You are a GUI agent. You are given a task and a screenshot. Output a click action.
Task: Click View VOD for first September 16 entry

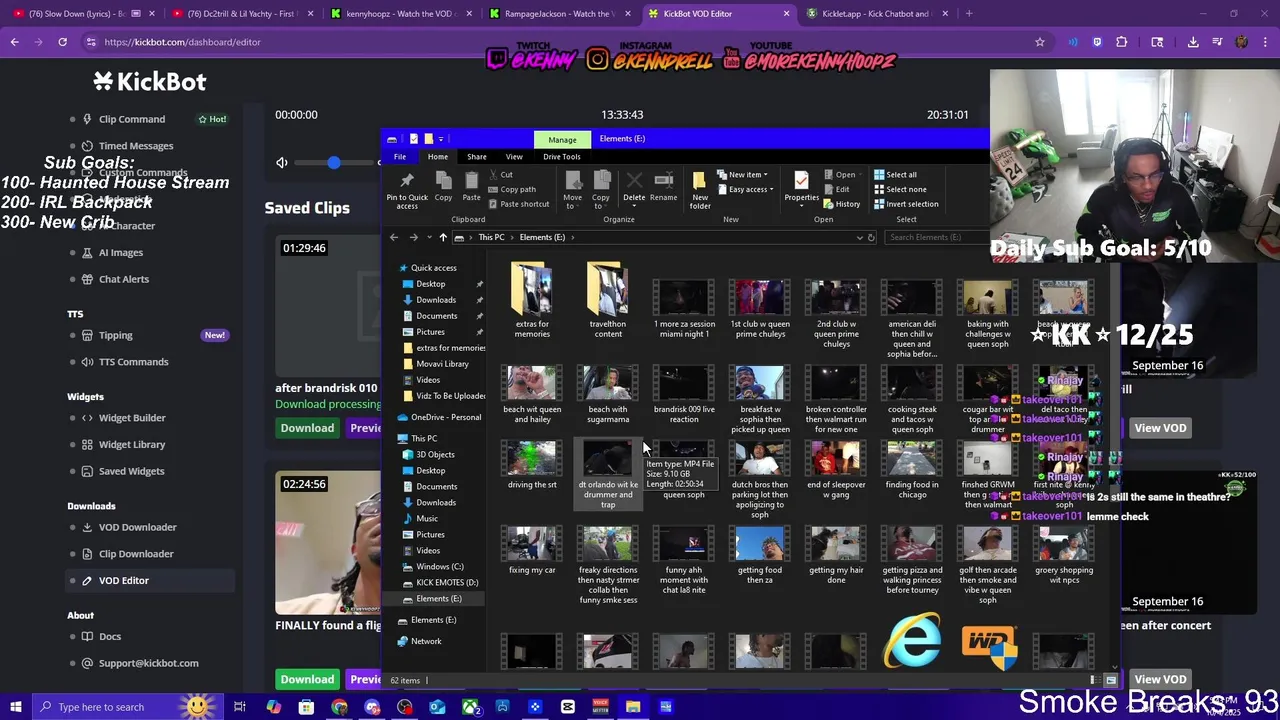1160,428
